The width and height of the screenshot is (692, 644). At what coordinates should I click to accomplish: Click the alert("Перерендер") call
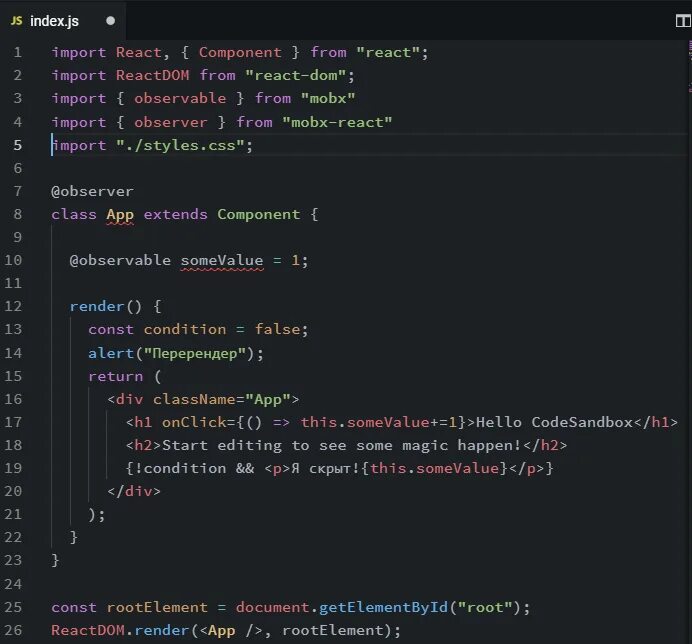(x=176, y=353)
